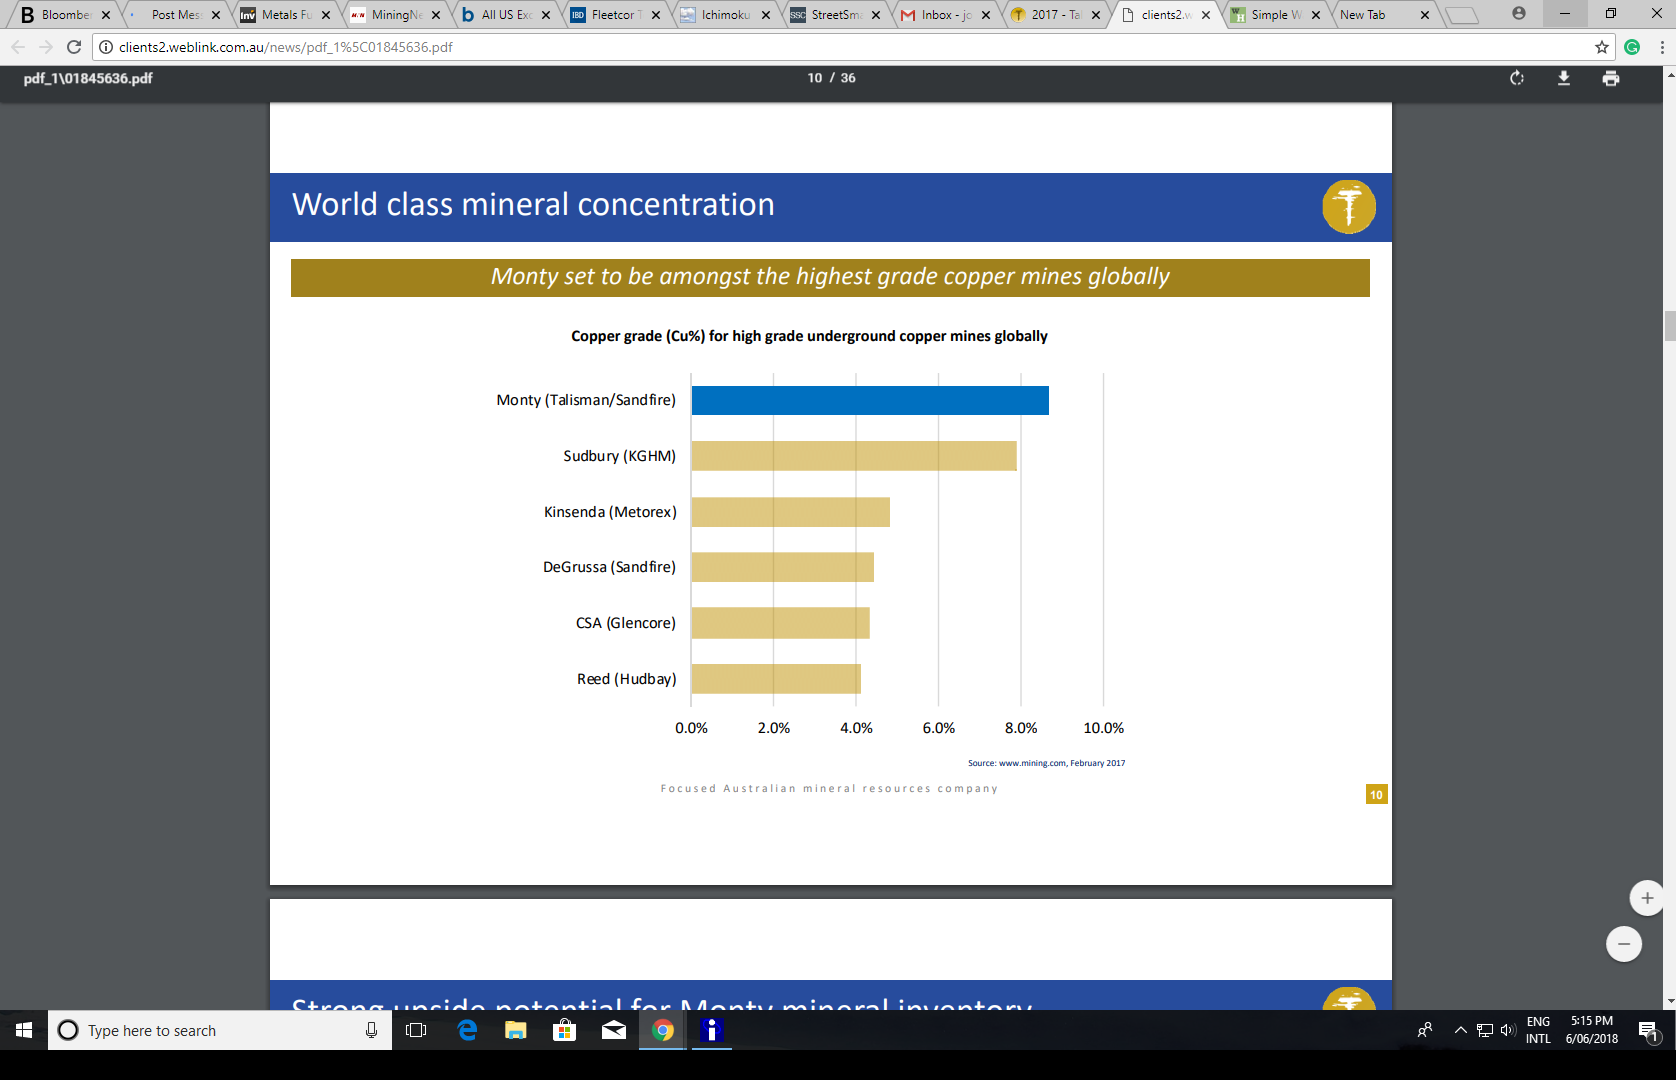Rotate the PDF clockwise
The image size is (1676, 1080).
(1517, 78)
